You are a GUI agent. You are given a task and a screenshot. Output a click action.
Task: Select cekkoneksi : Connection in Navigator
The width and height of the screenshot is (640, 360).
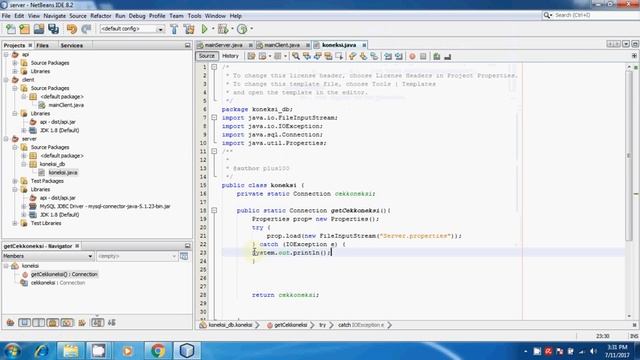click(x=58, y=282)
